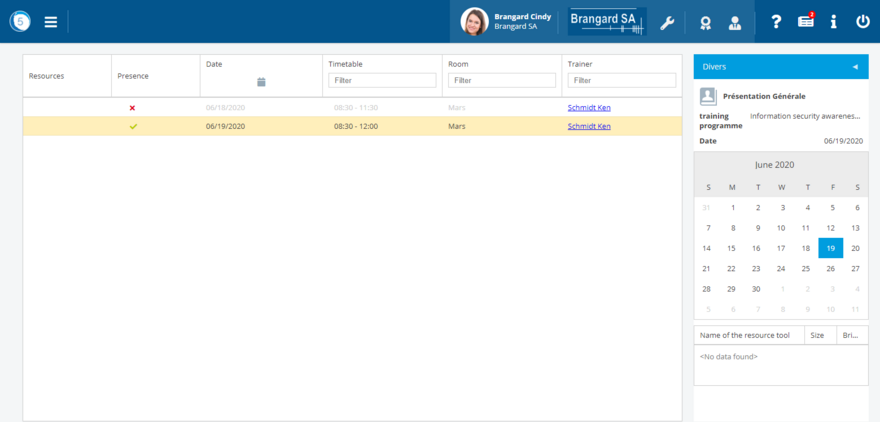Toggle the green check presence mark
880x422 pixels.
click(x=132, y=126)
